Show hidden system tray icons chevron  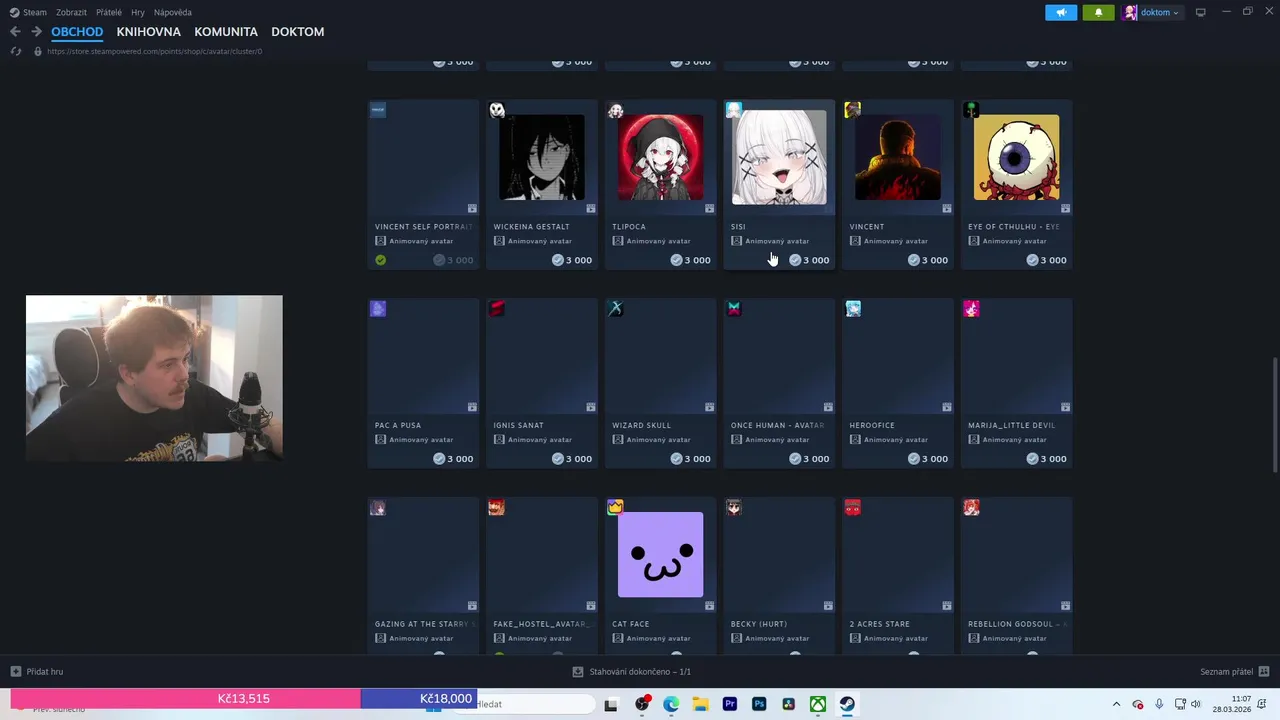1116,704
